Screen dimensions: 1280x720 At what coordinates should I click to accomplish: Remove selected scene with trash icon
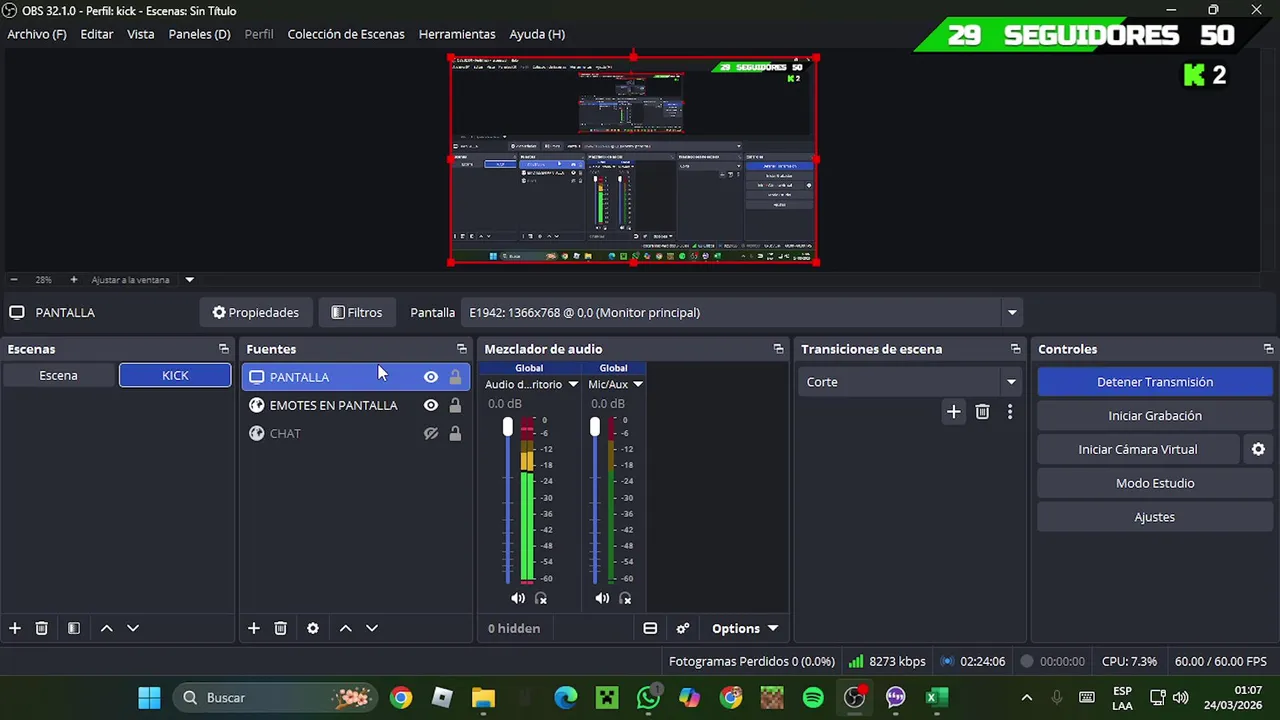(41, 628)
